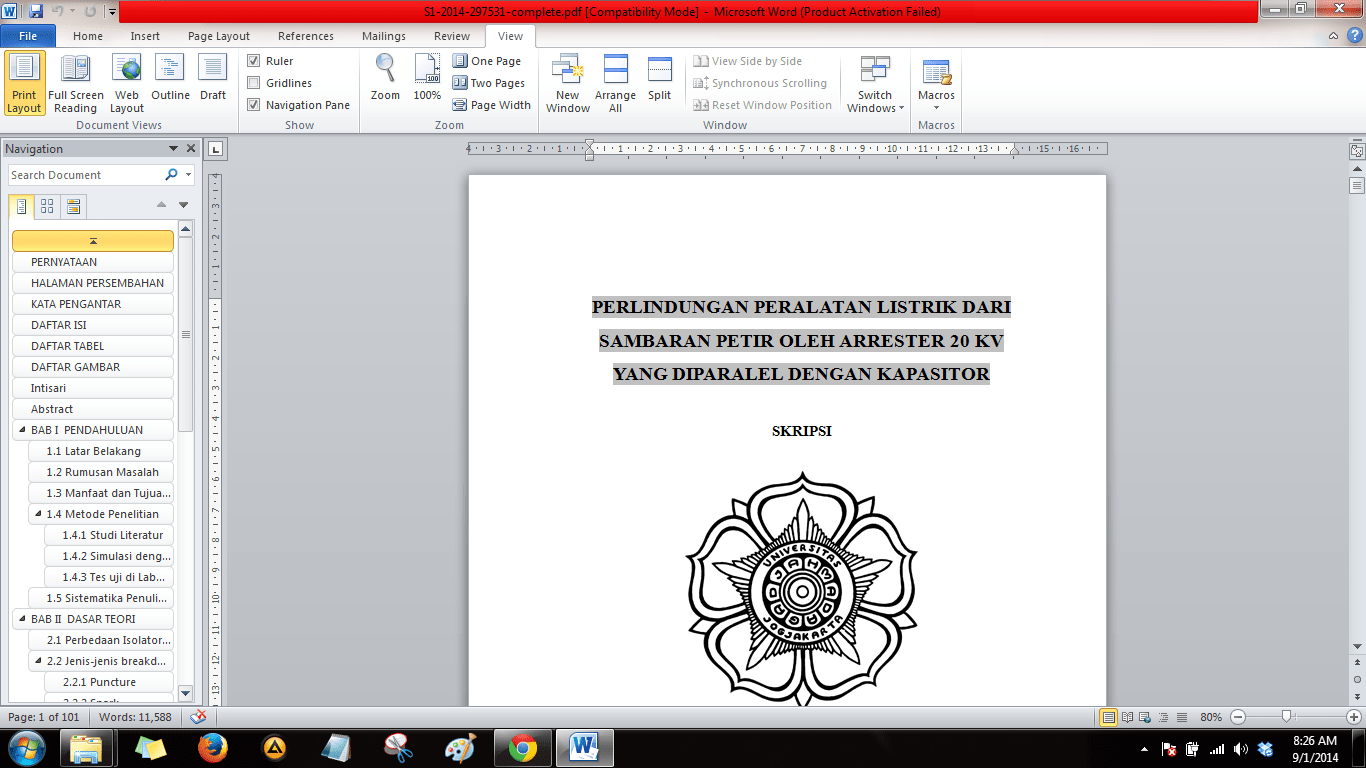Open the Insert tab
The image size is (1366, 768).
pyautogui.click(x=145, y=36)
